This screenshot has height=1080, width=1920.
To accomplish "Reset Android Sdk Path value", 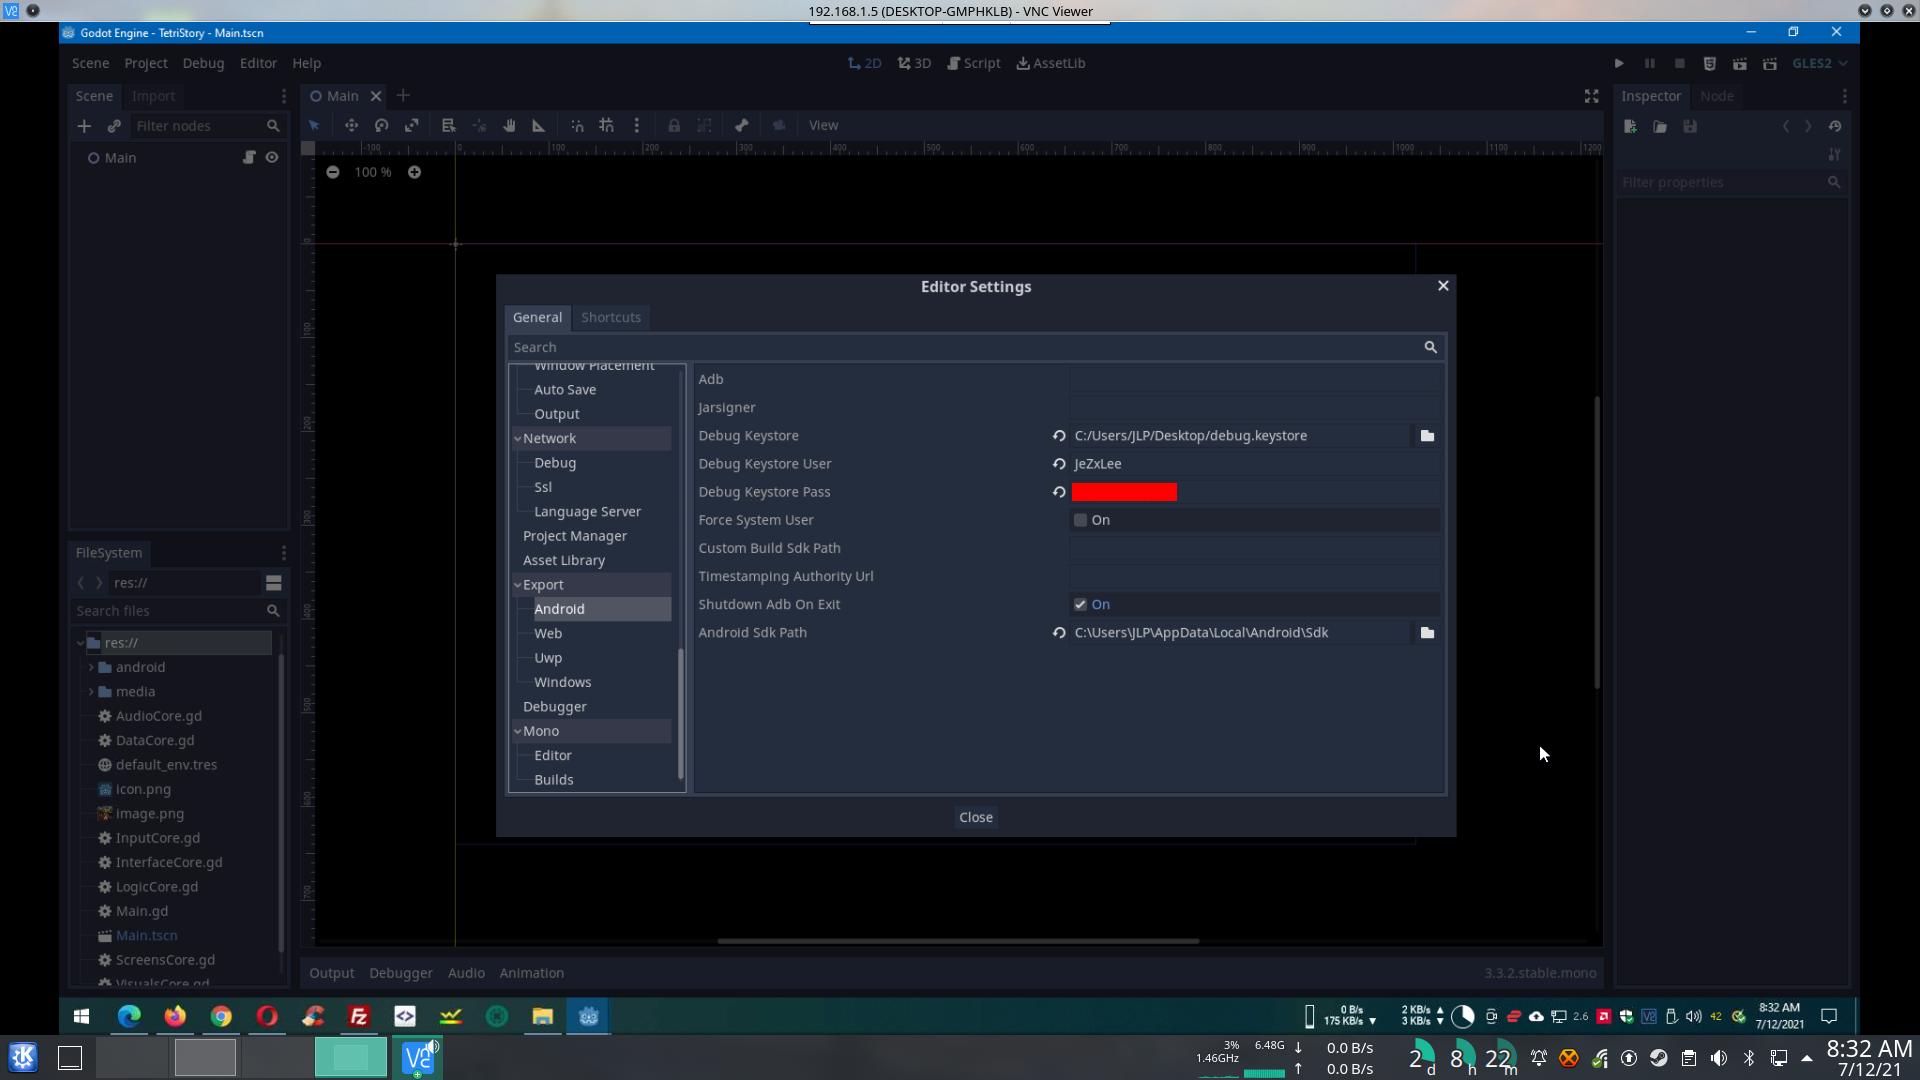I will (1059, 633).
